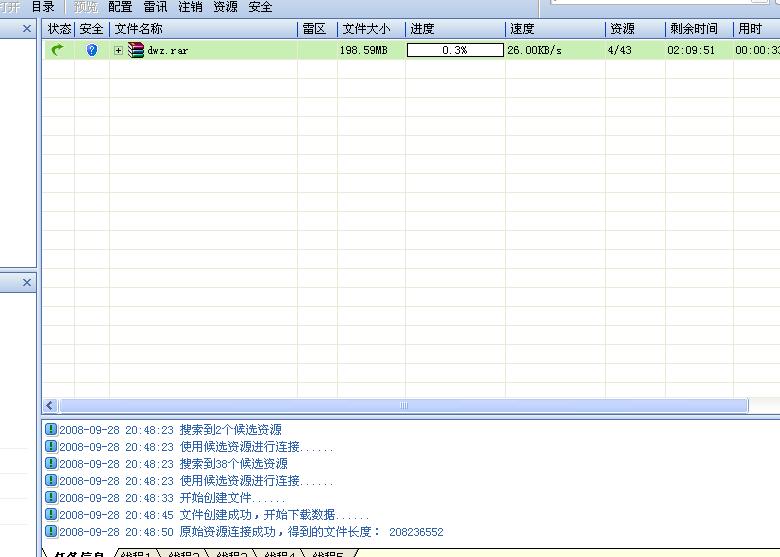Click the info icon of the first log entry
The image size is (780, 557).
coord(51,430)
